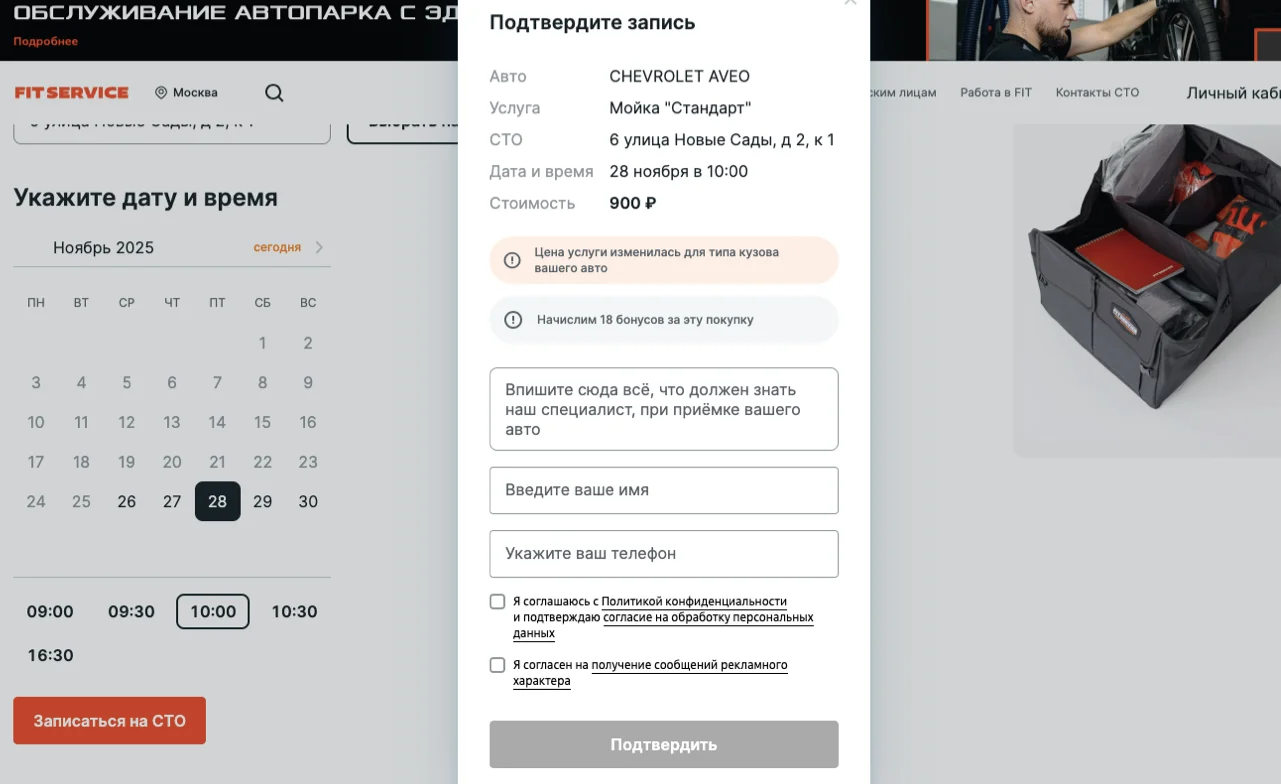The image size is (1281, 784).
Task: Click the Укажите ваш телефон field
Action: coord(663,554)
